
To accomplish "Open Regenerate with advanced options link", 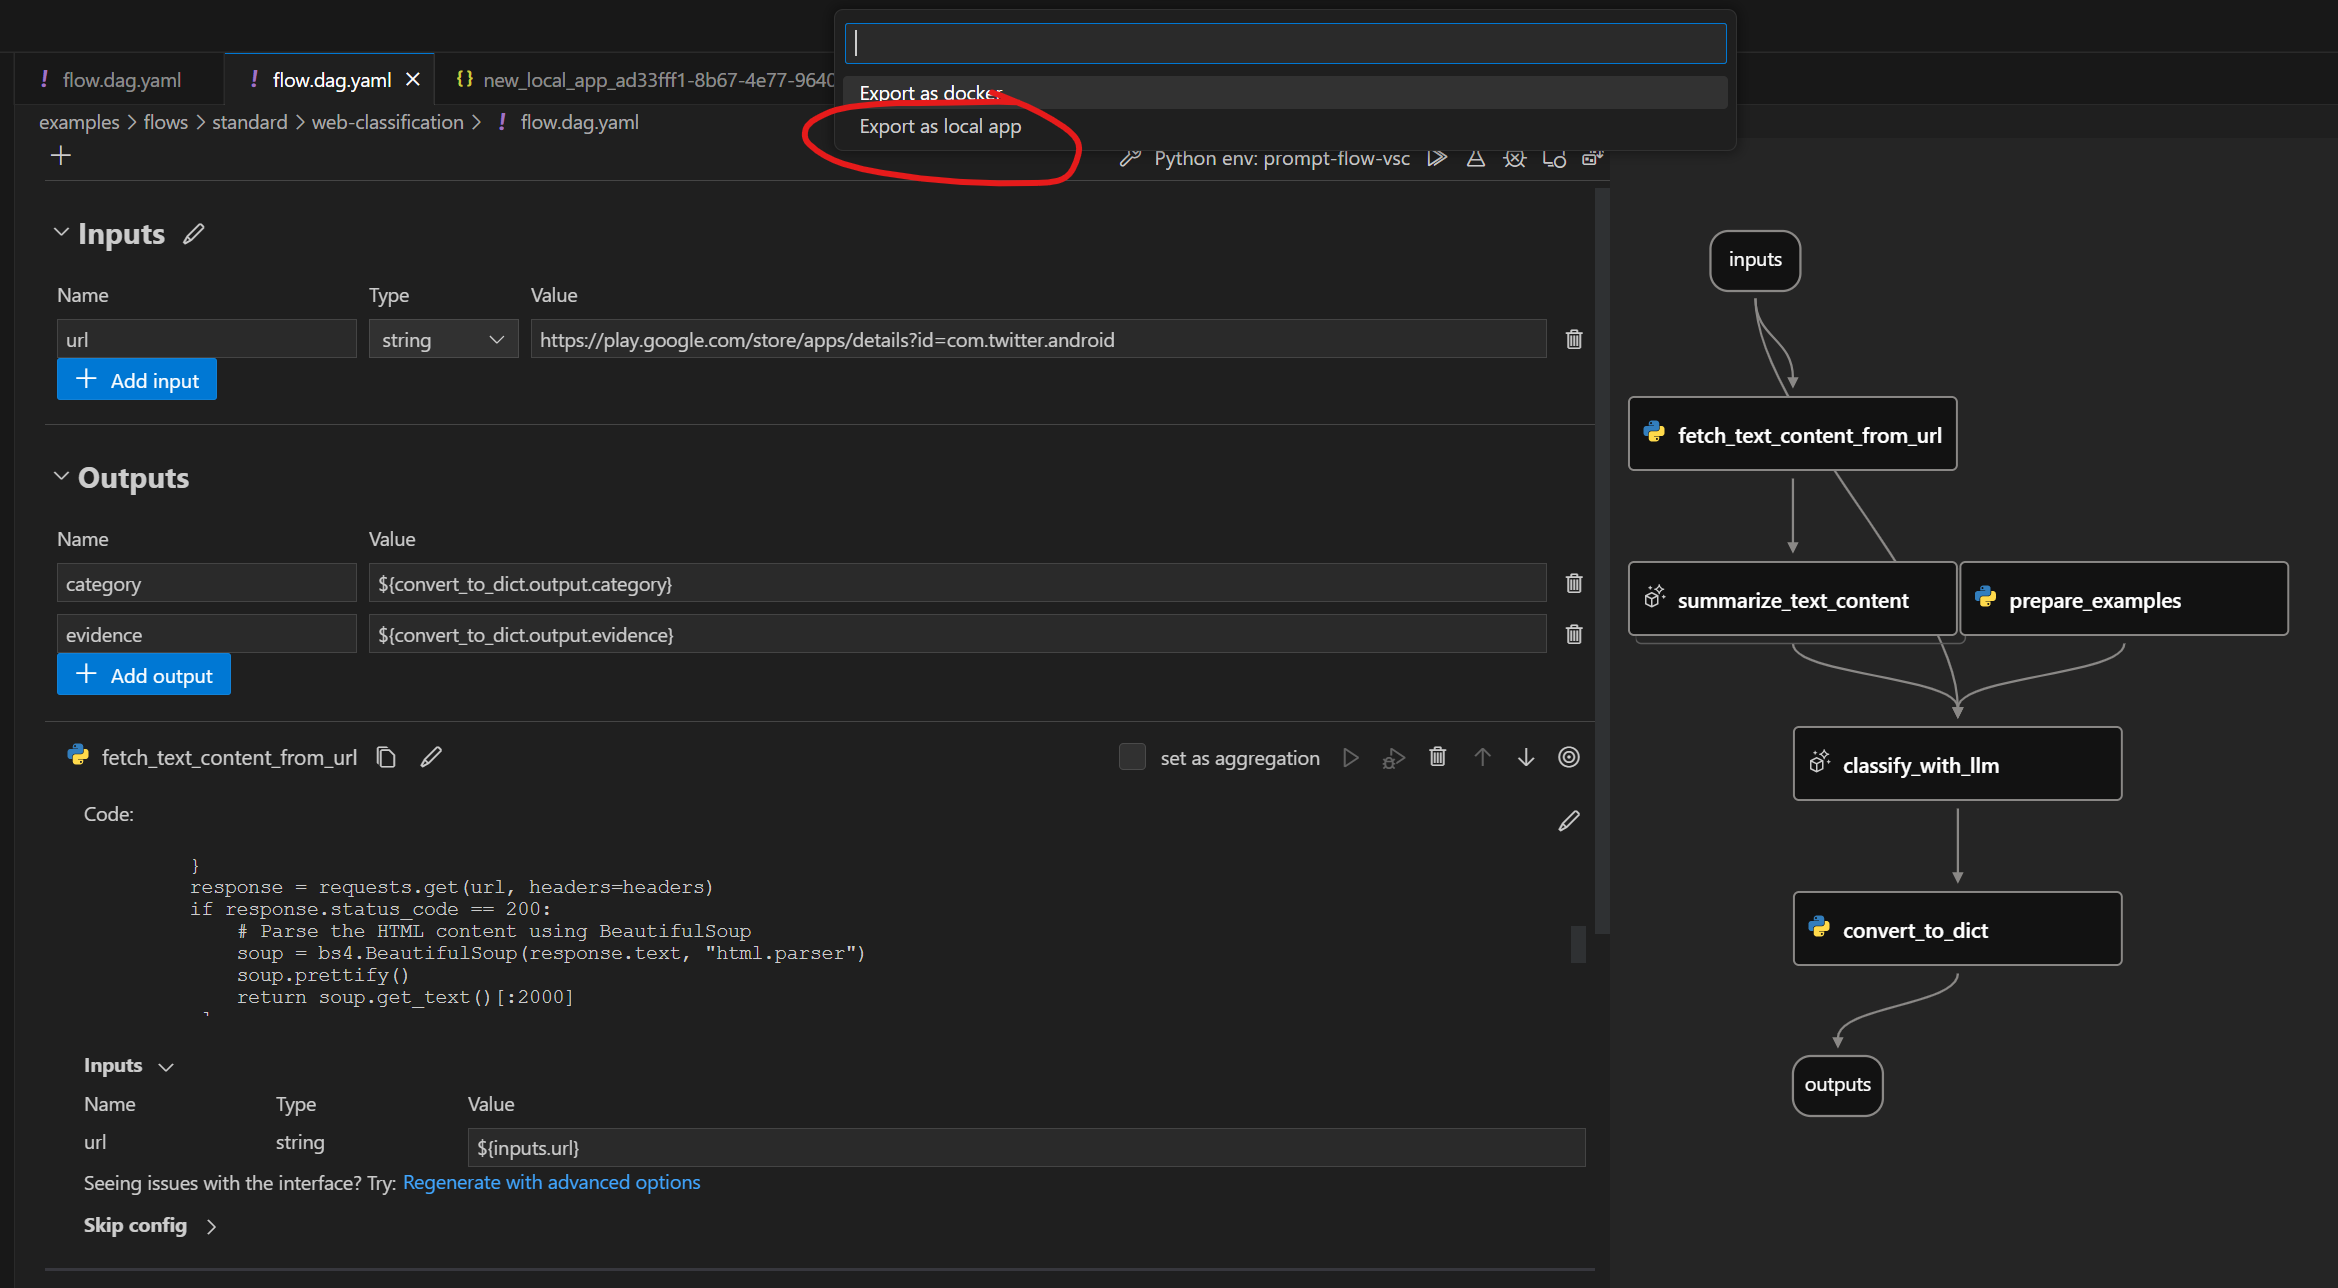I will pyautogui.click(x=551, y=1182).
